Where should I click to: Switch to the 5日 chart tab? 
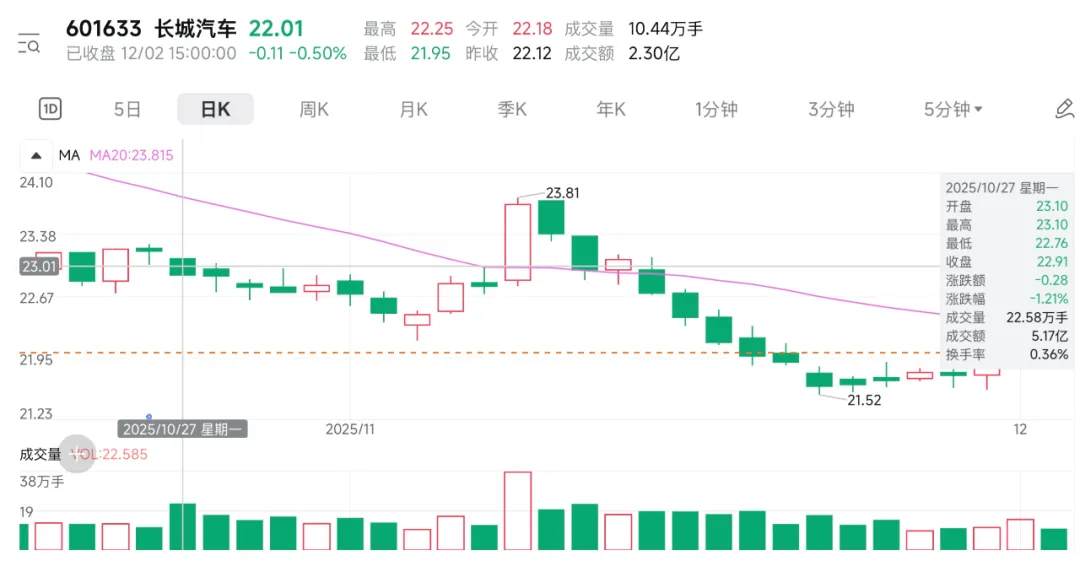[x=127, y=109]
